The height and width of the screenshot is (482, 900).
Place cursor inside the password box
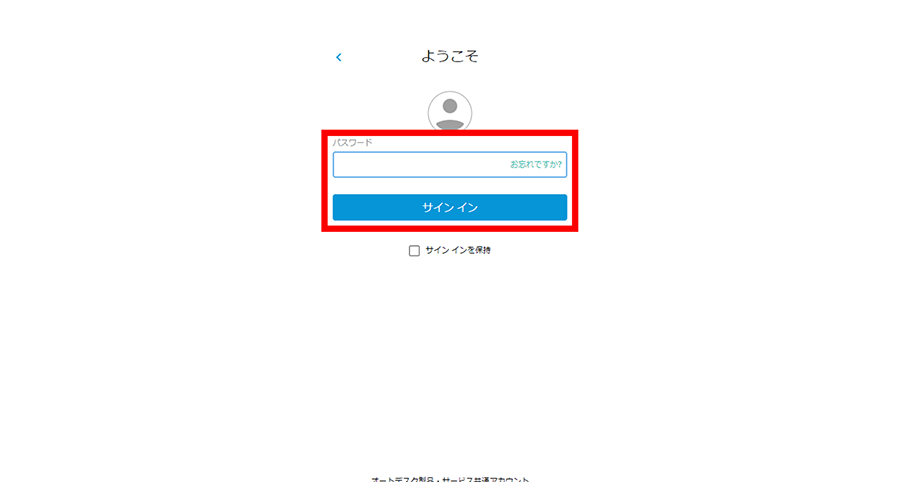tap(450, 165)
